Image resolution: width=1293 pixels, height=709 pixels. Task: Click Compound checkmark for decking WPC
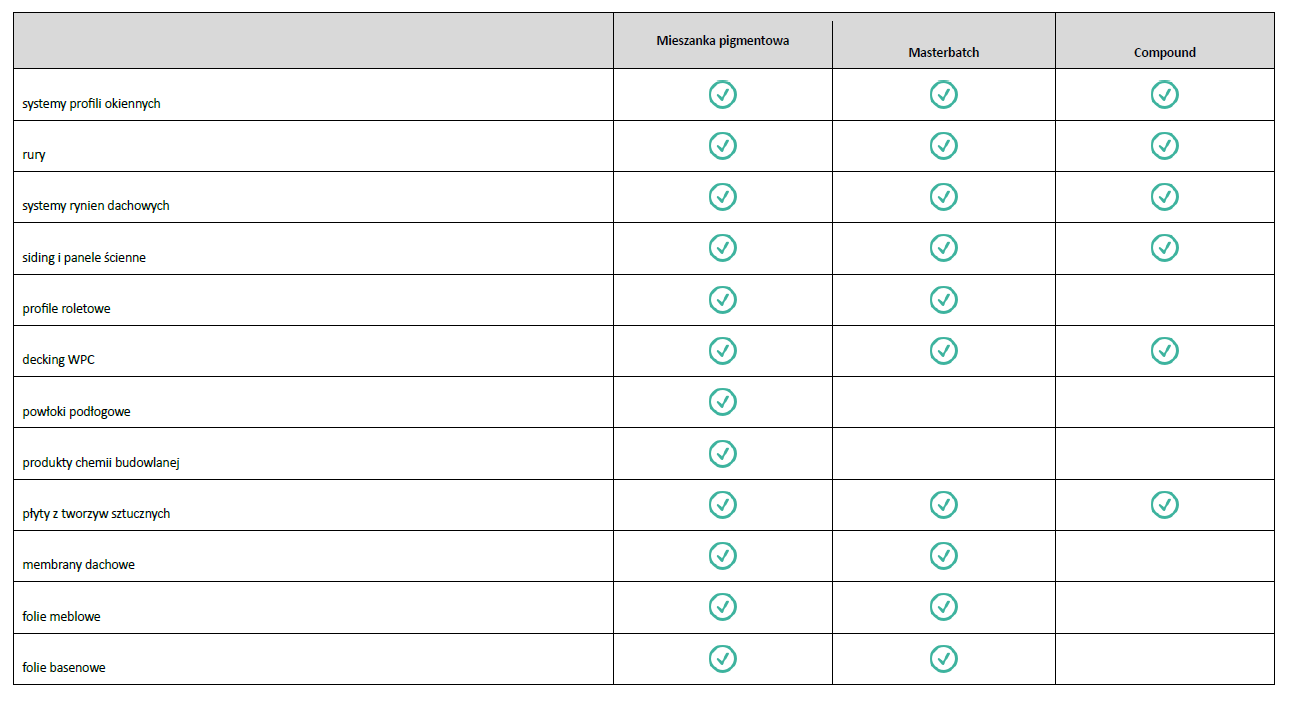pyautogui.click(x=1164, y=351)
